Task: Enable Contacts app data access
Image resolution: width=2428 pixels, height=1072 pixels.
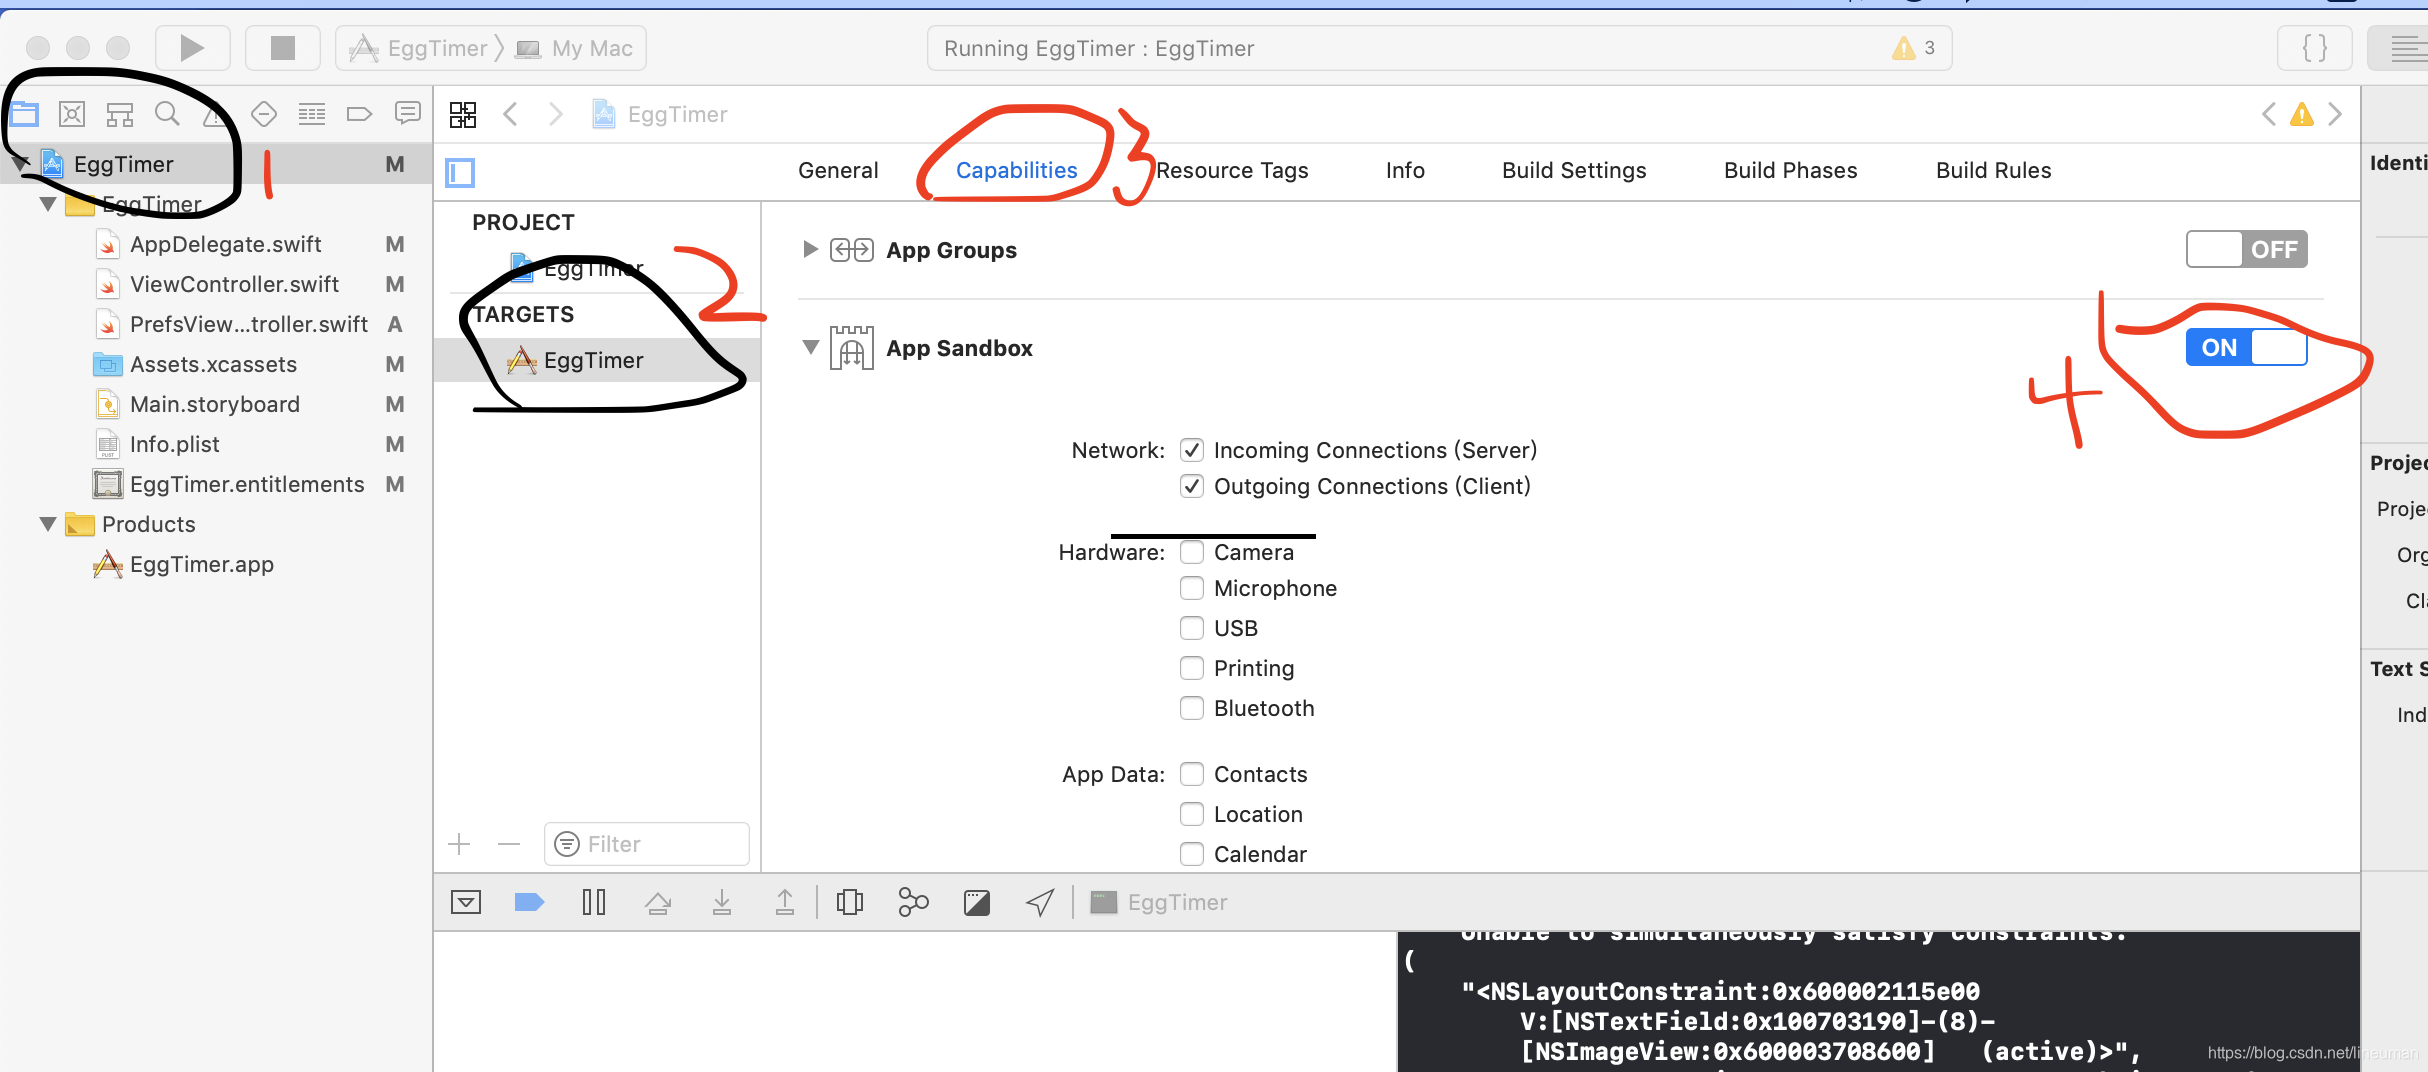Action: click(1191, 774)
